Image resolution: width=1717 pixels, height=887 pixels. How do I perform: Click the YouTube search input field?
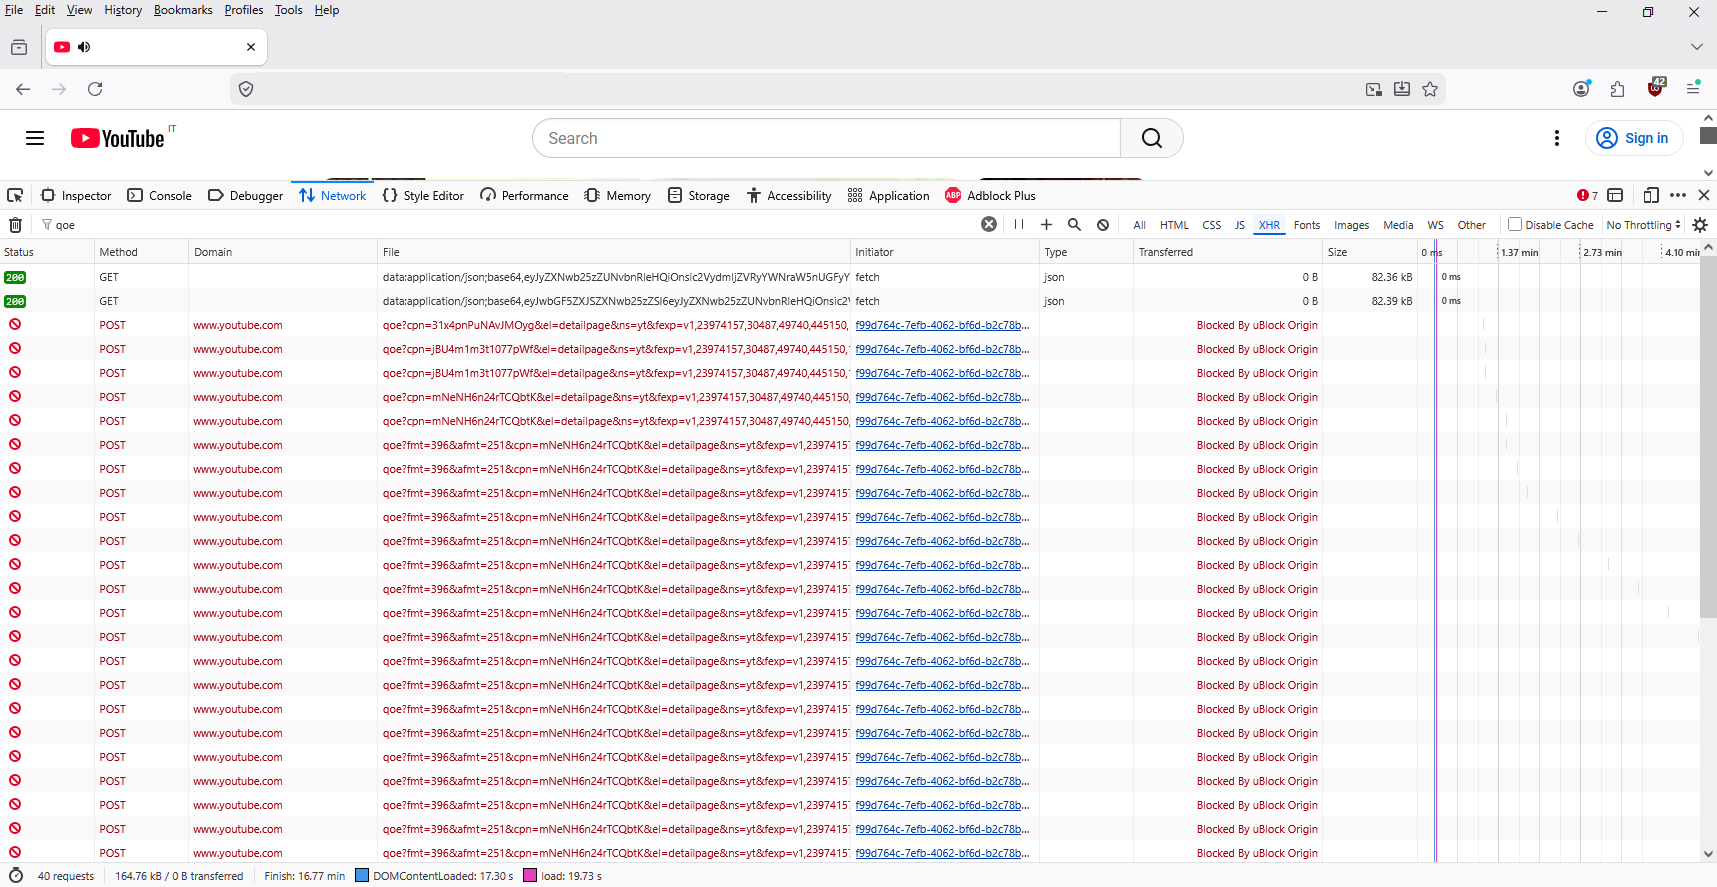click(826, 138)
